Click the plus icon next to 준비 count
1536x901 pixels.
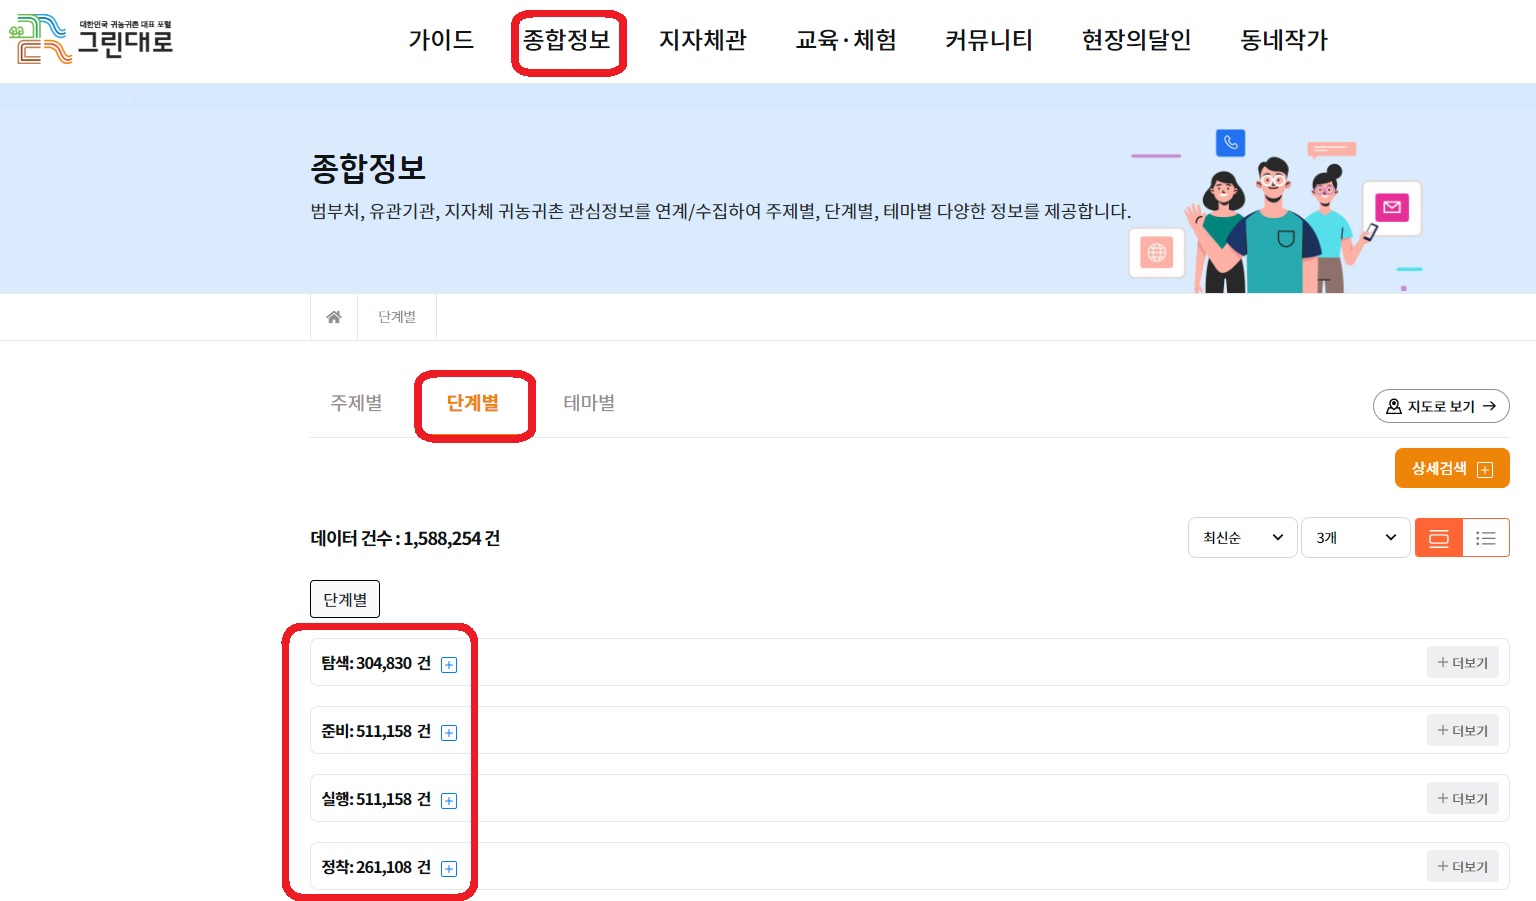coord(449,732)
